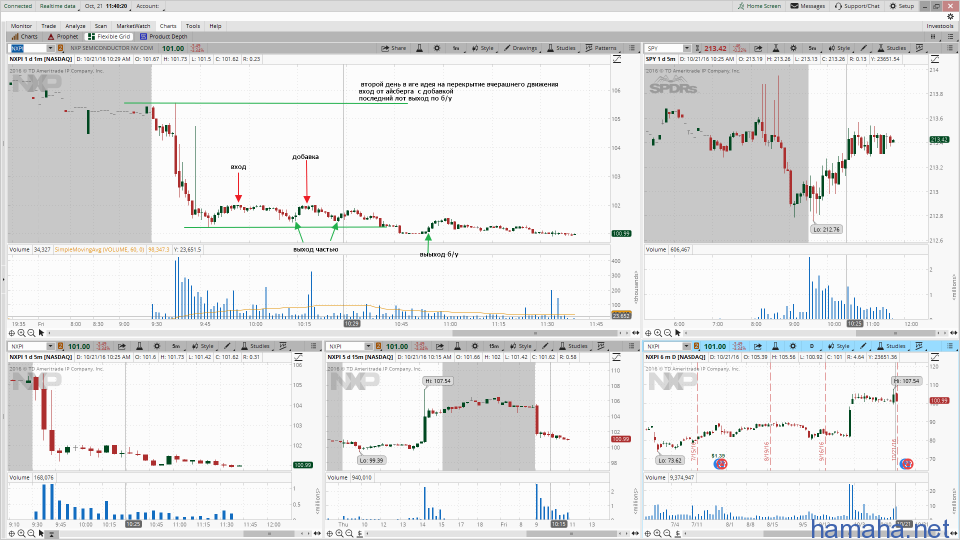Open the Account dropdown in the top status bar
Screen dimensions: 960x540
tap(148, 6)
